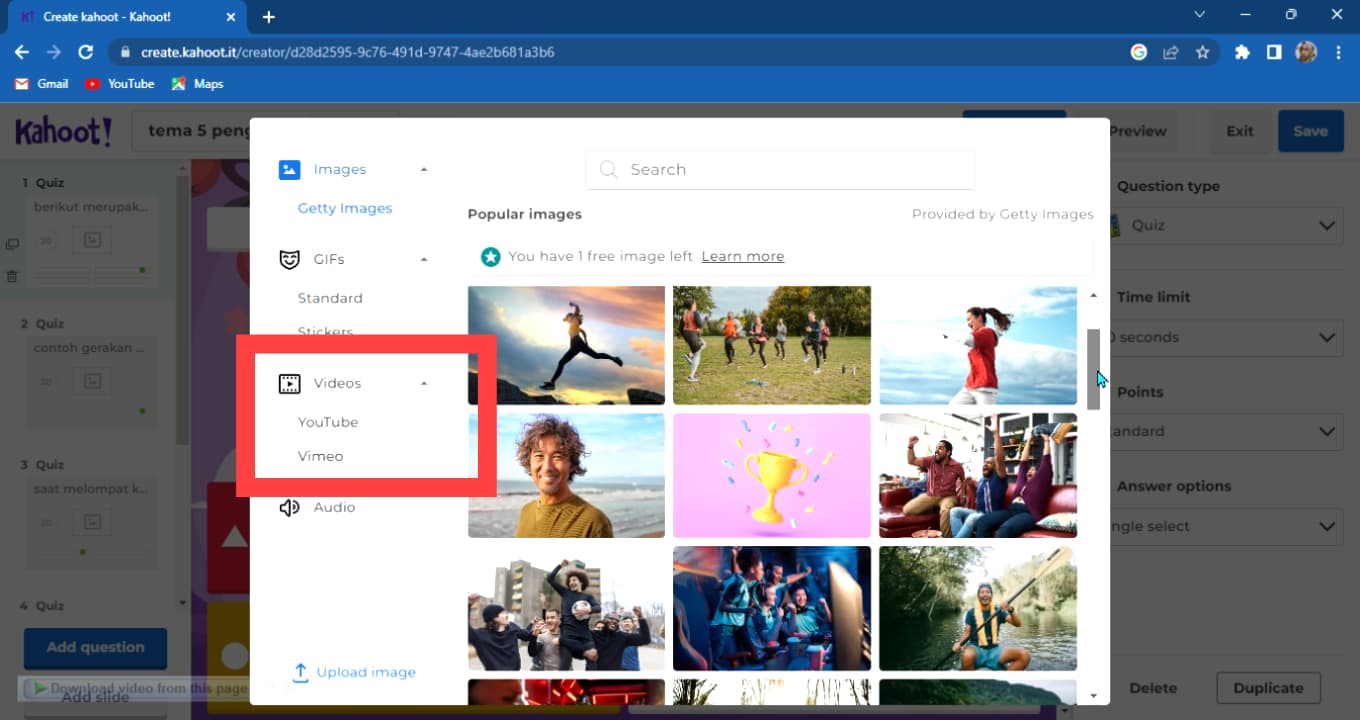Click the image list scrollbar thumb
Viewport: 1360px width, 720px height.
tap(1093, 368)
